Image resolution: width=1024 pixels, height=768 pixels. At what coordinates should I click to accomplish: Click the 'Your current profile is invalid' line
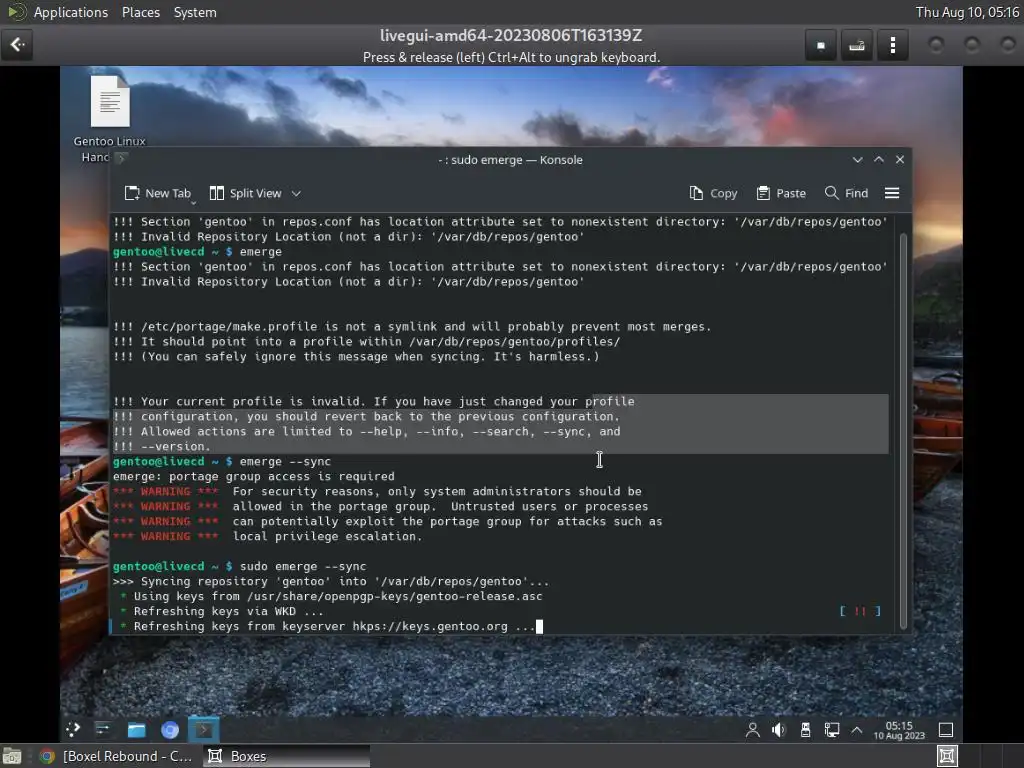(374, 401)
